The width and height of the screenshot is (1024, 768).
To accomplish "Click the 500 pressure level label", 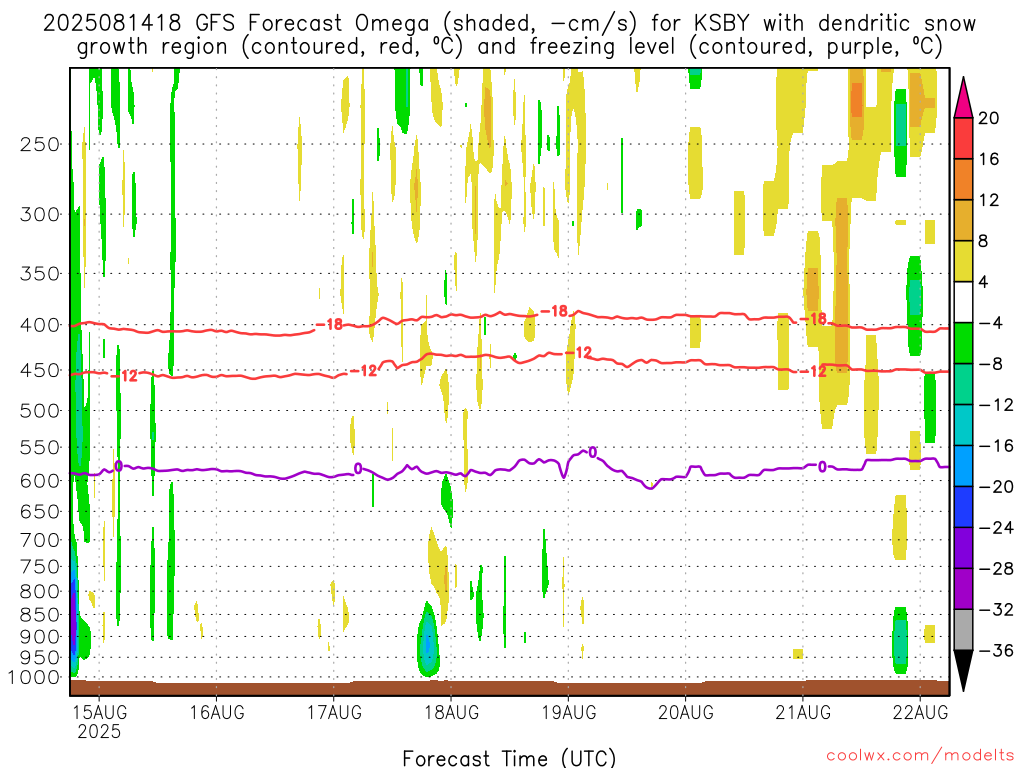I will pyautogui.click(x=40, y=411).
